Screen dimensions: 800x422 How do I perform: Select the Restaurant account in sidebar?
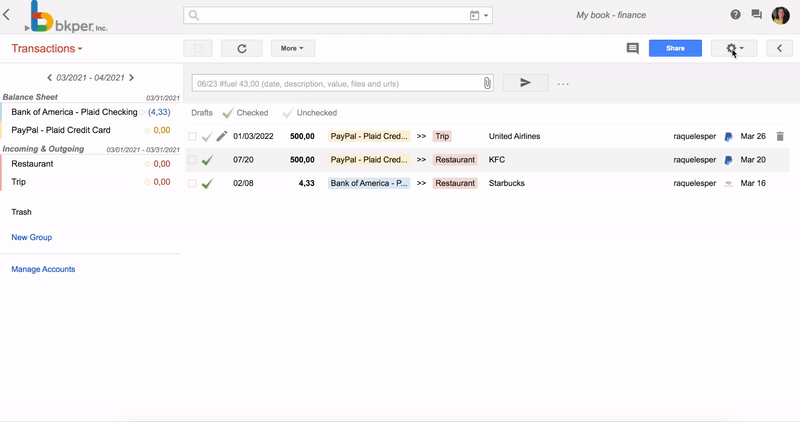tap(32, 164)
